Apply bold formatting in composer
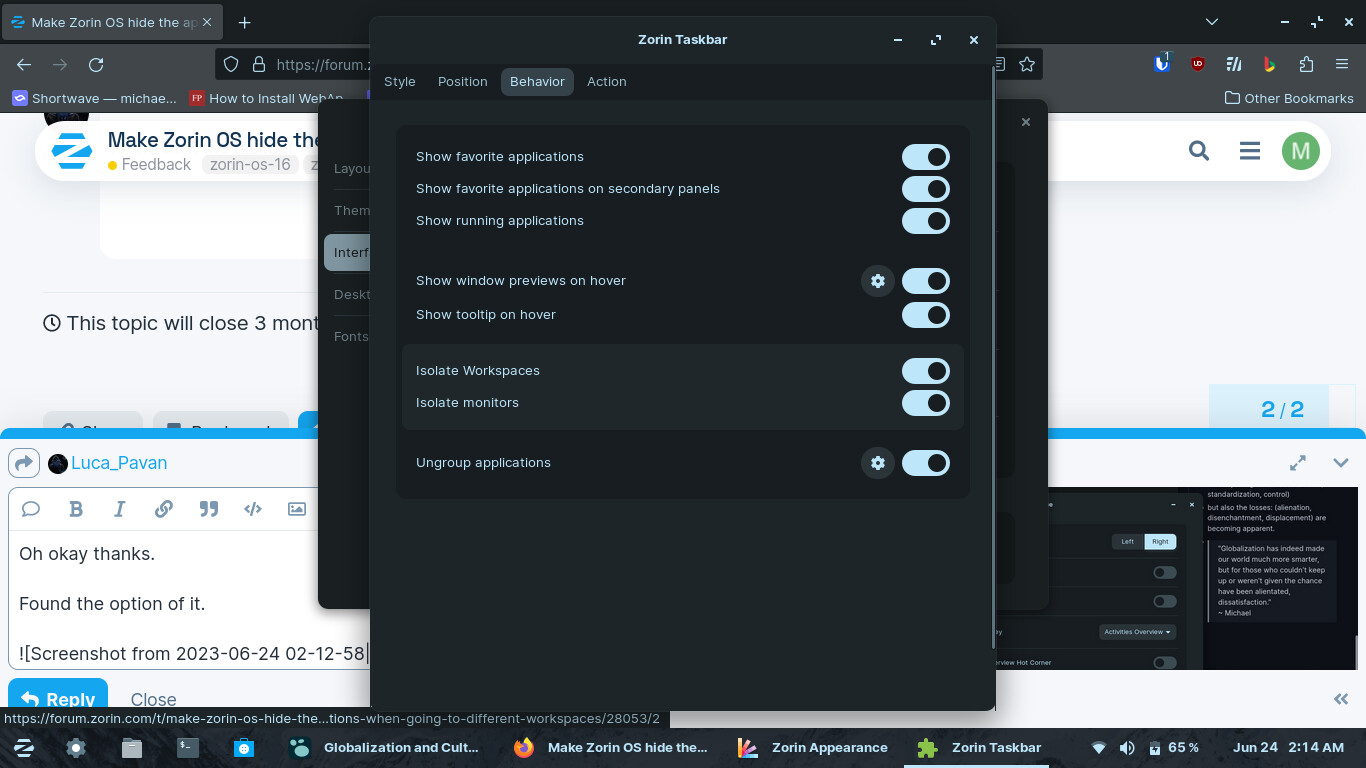Viewport: 1366px width, 768px height. [76, 509]
